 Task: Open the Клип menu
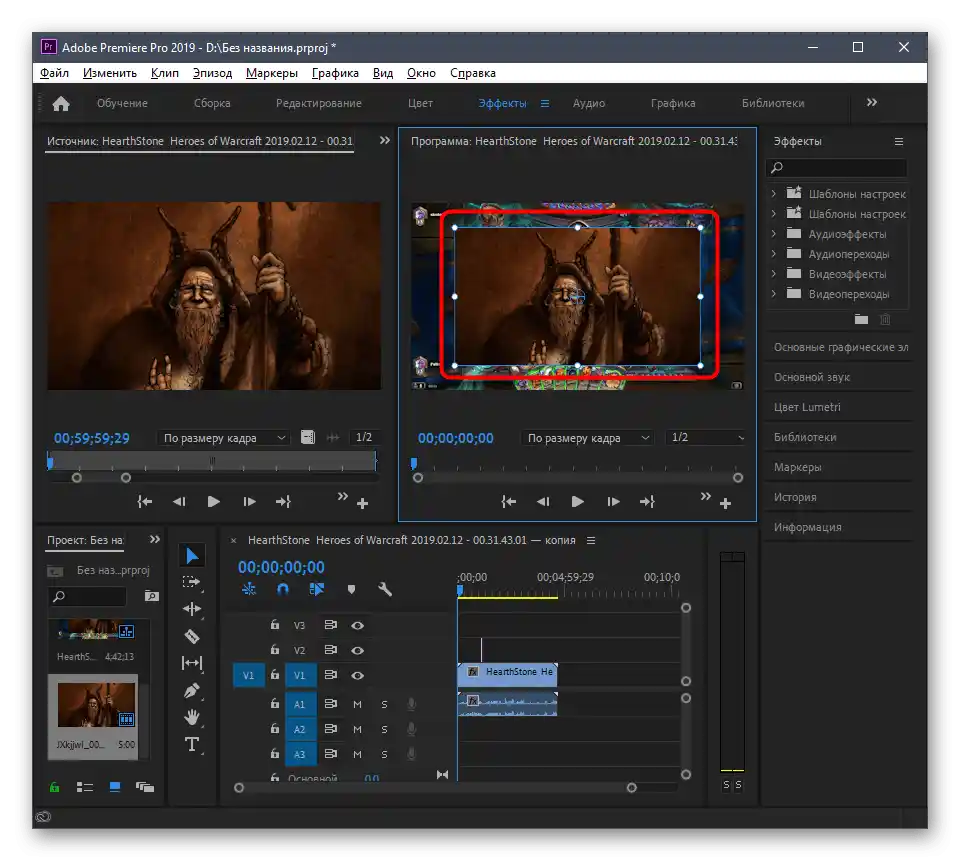tap(164, 73)
